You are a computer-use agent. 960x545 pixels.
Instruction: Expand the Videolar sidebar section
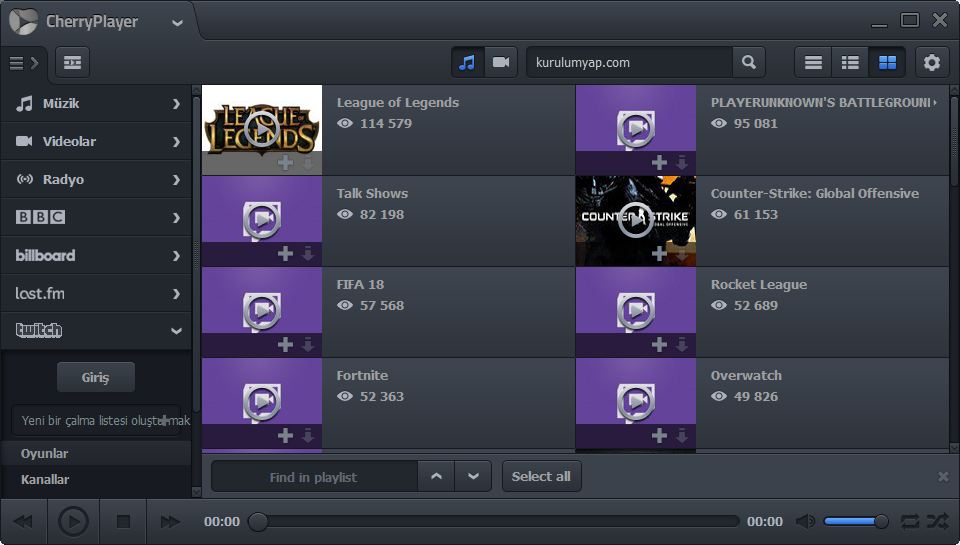tap(97, 141)
